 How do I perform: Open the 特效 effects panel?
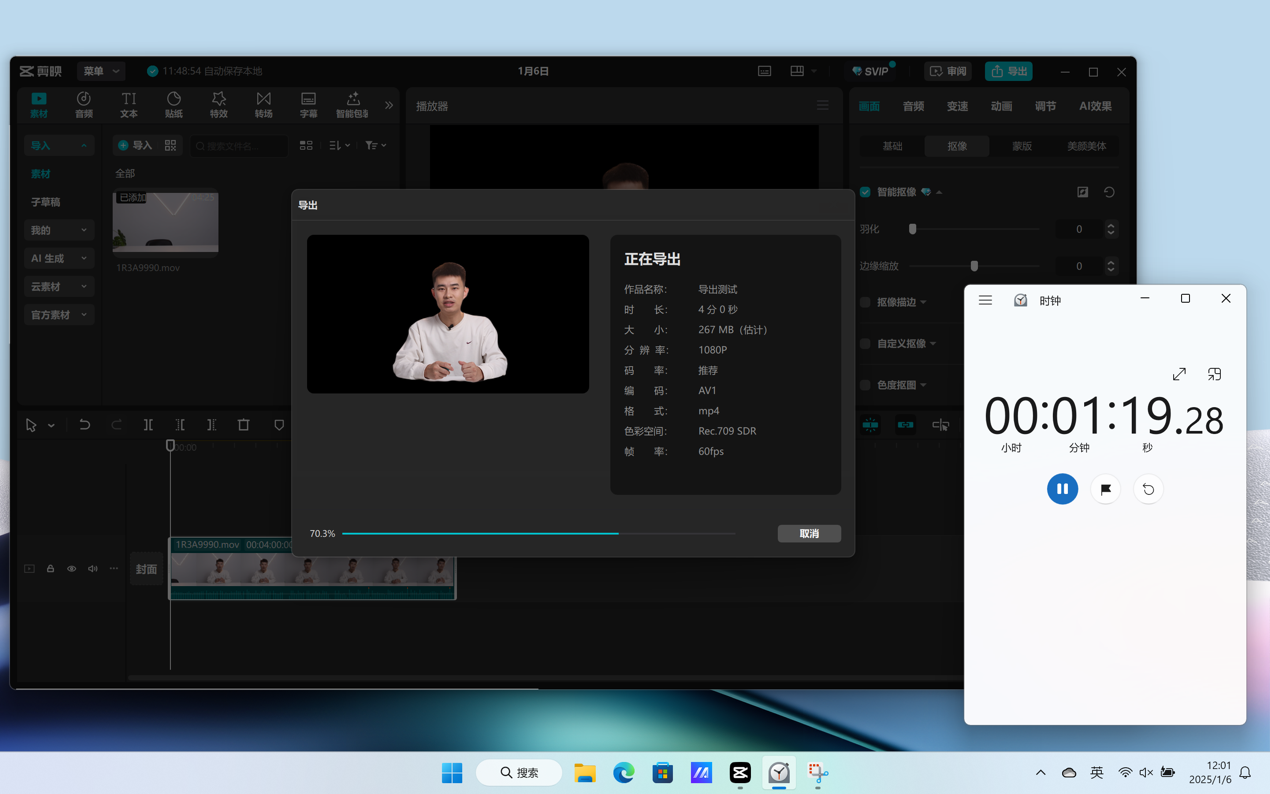coord(218,104)
